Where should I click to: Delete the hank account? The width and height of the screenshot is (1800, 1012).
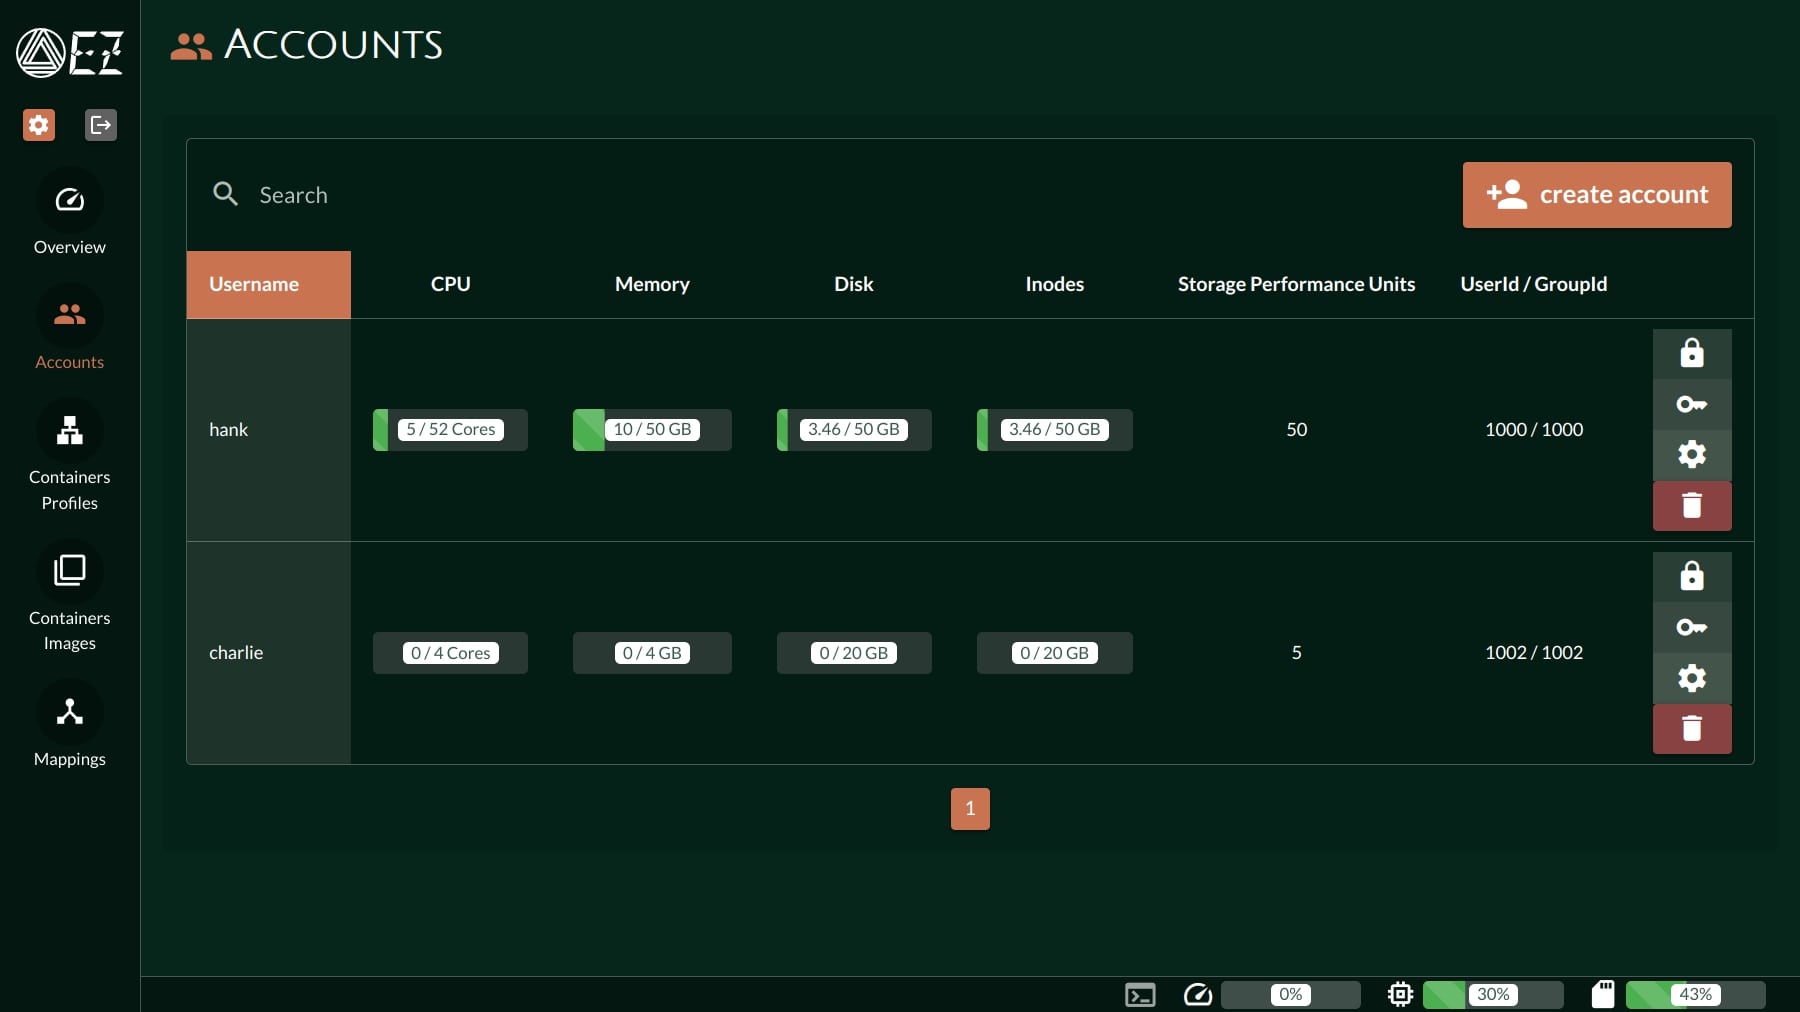pyautogui.click(x=1691, y=506)
